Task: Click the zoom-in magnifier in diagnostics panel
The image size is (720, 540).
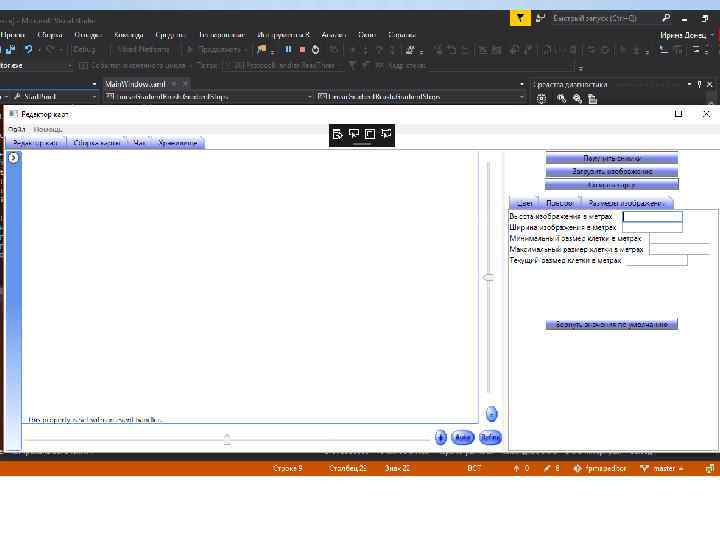Action: (x=561, y=98)
